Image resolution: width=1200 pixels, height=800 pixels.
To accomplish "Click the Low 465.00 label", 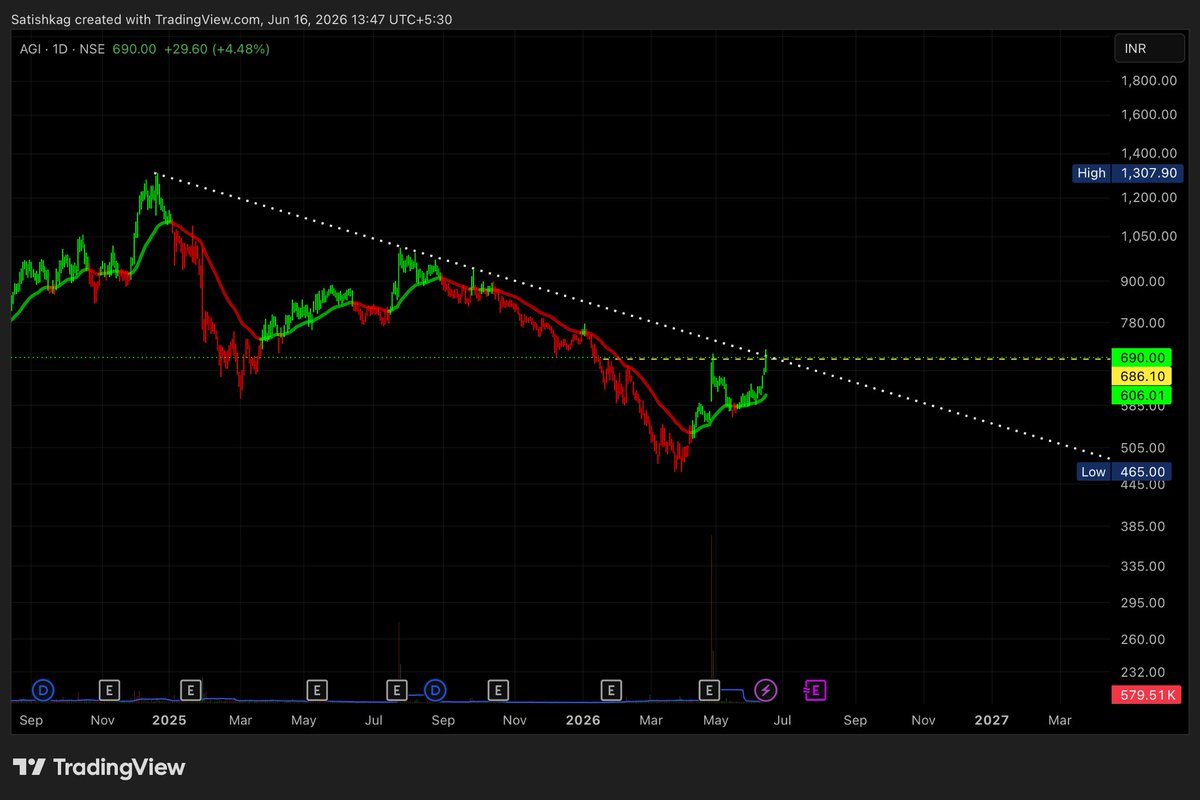I will click(x=1124, y=471).
